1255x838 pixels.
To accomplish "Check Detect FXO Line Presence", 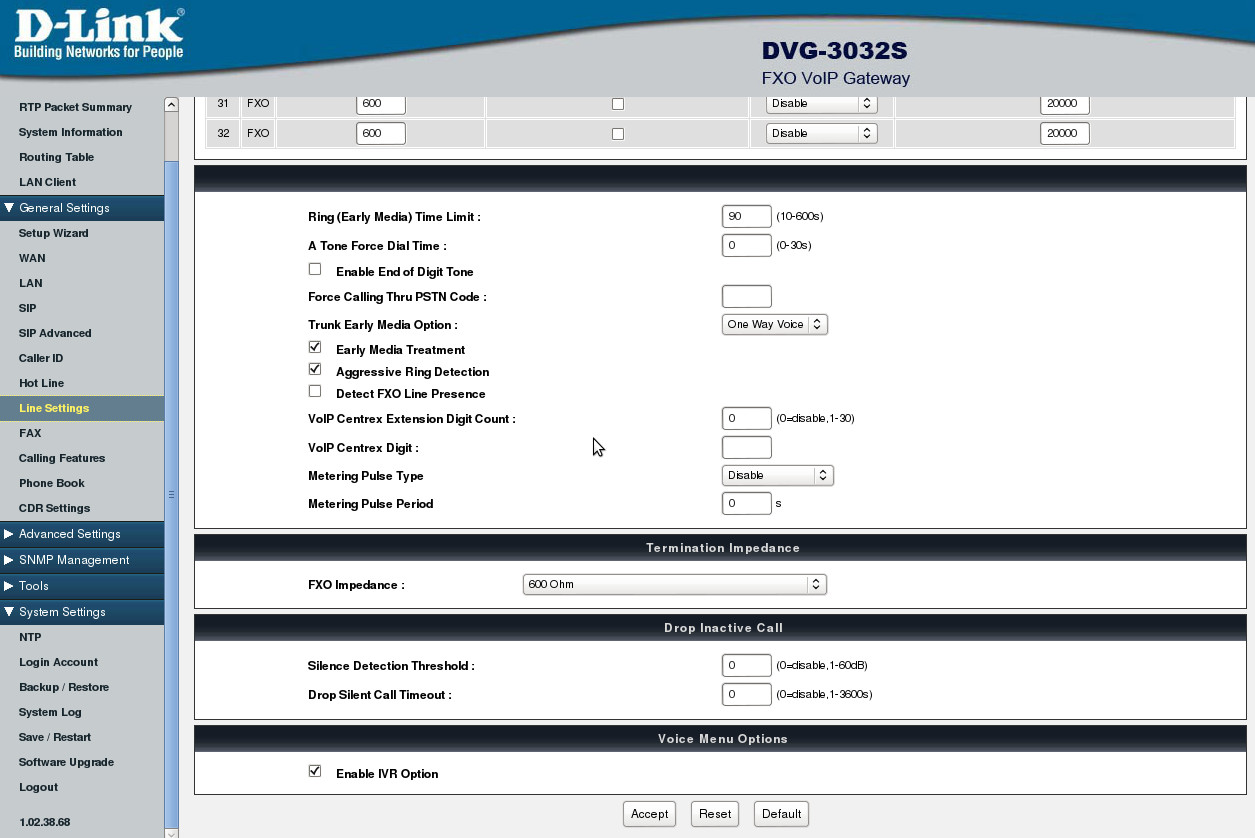I will pos(315,391).
